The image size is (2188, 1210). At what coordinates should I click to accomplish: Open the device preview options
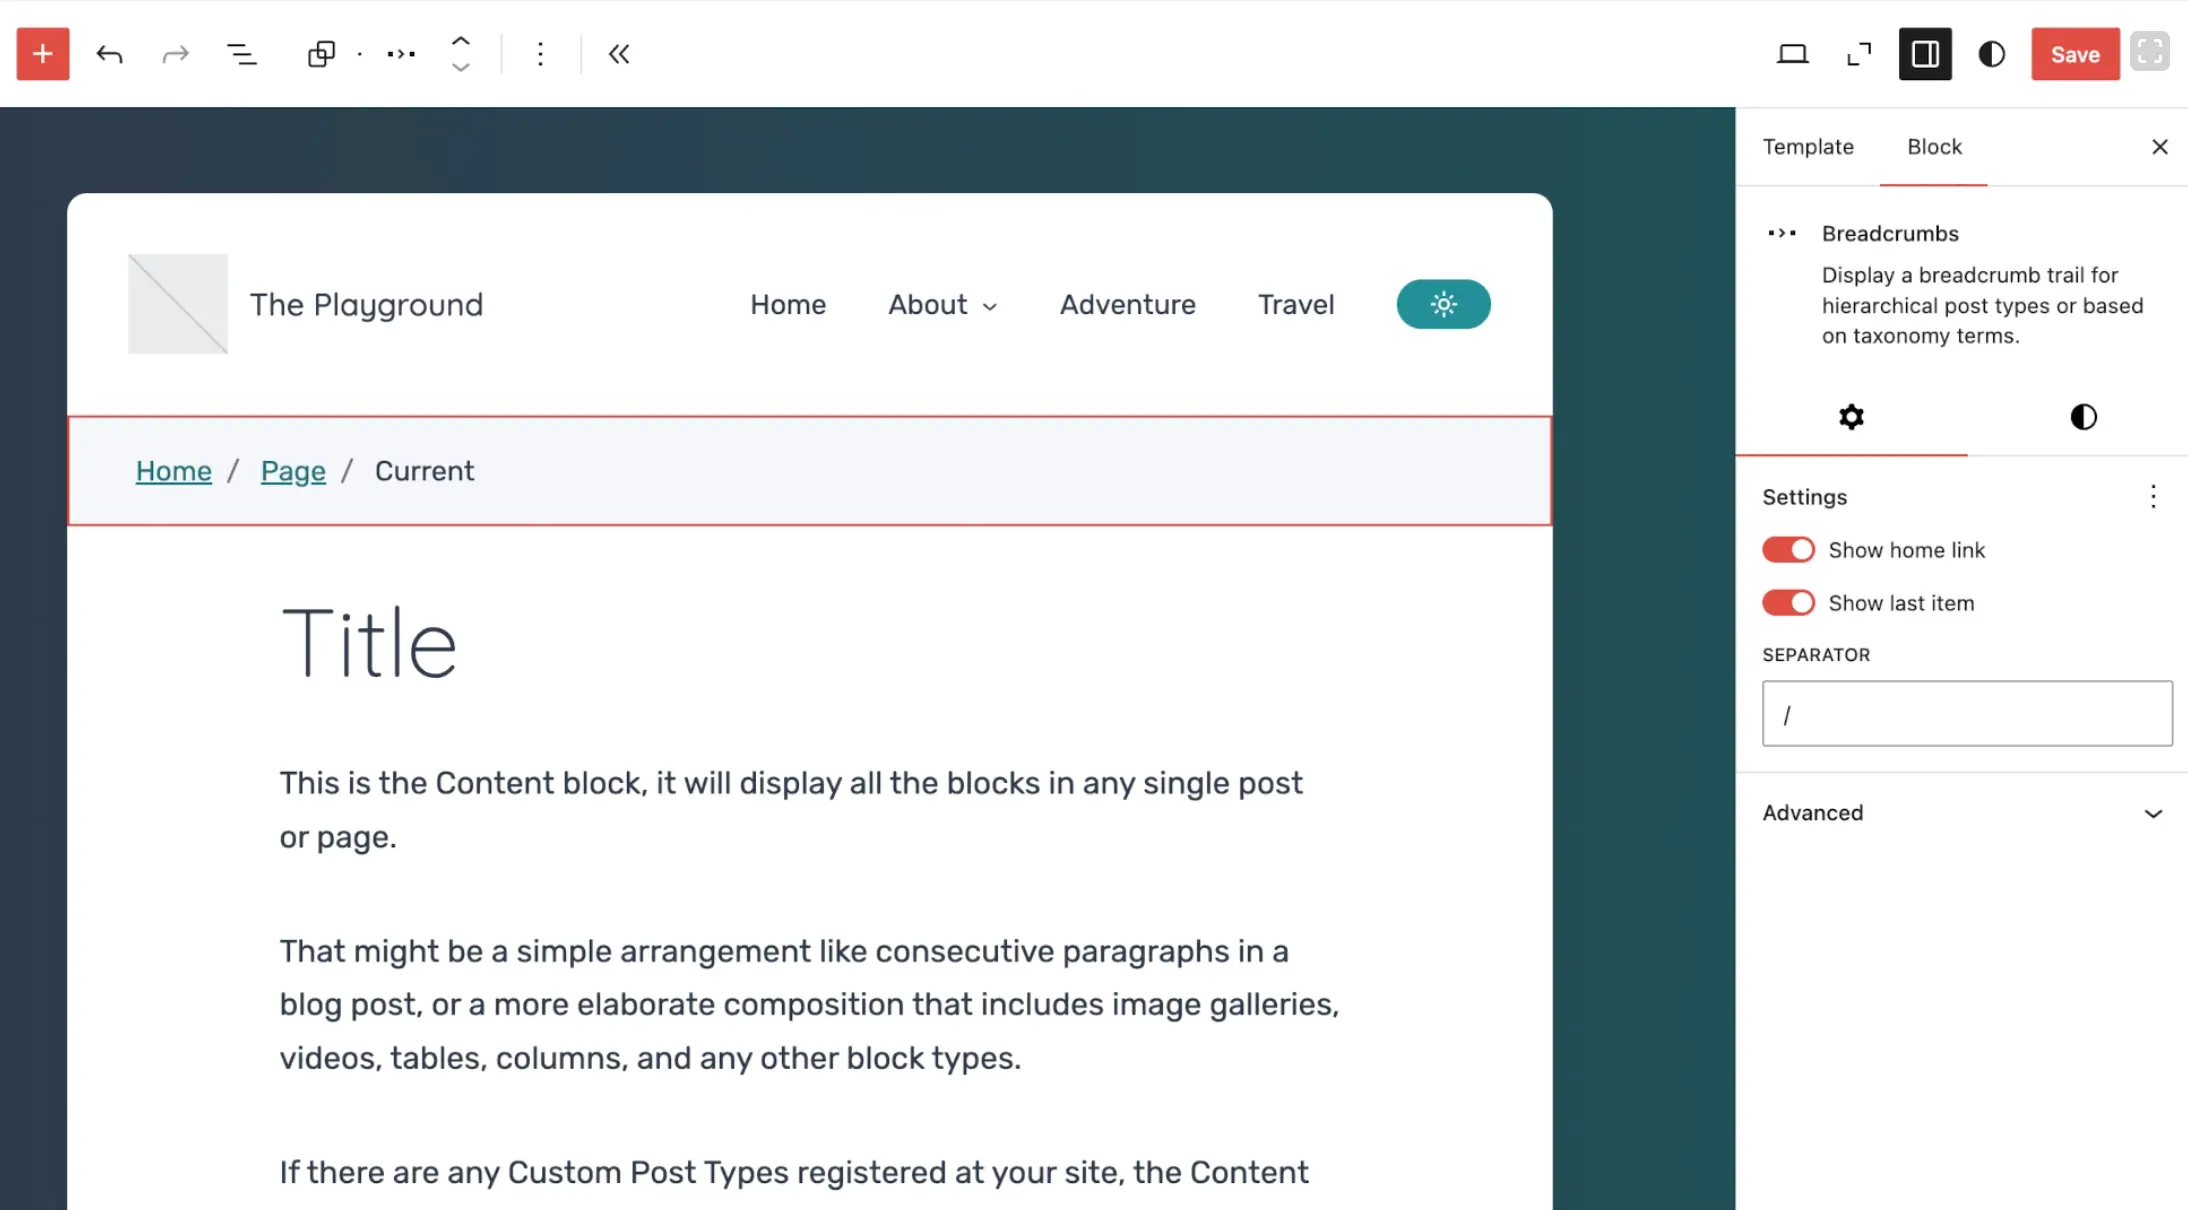click(1793, 54)
